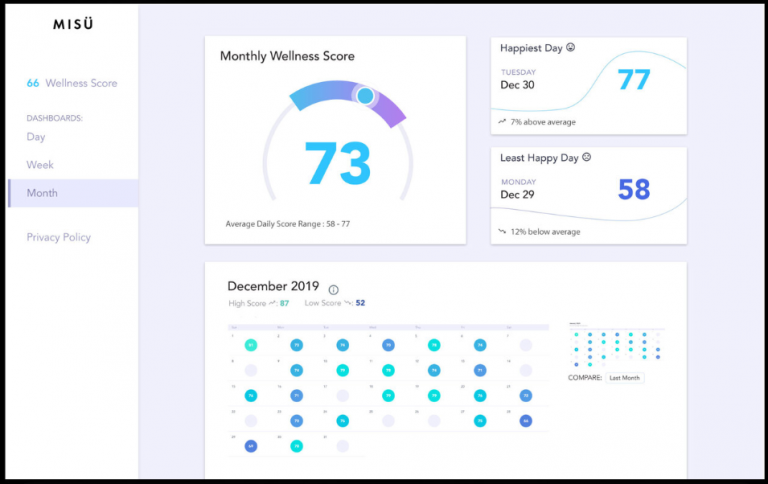Click the Low Score trend icon

[x=345, y=303]
